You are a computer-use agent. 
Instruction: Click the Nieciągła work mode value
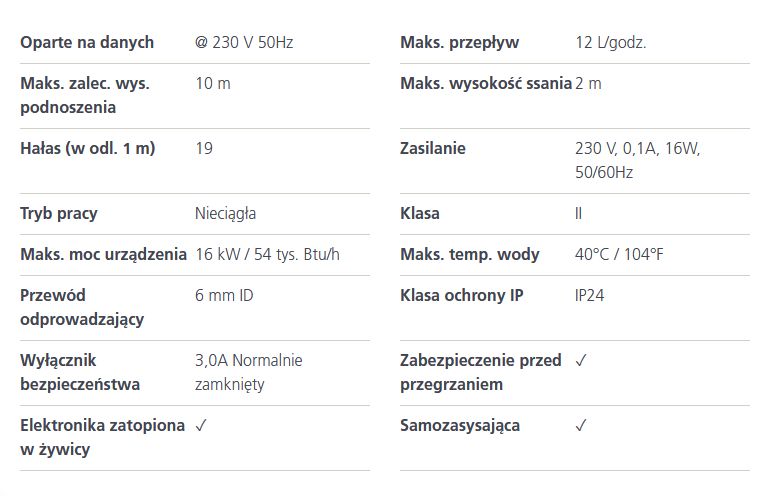point(225,214)
